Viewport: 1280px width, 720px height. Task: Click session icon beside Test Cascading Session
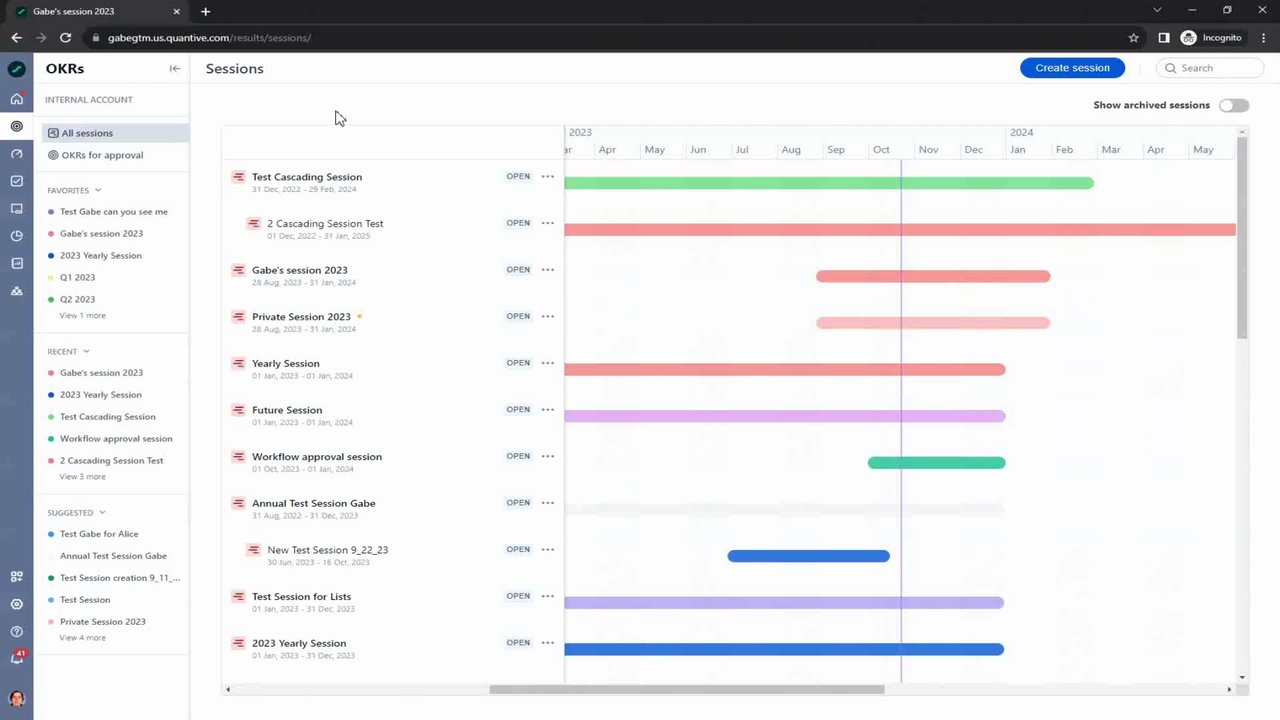pyautogui.click(x=238, y=177)
